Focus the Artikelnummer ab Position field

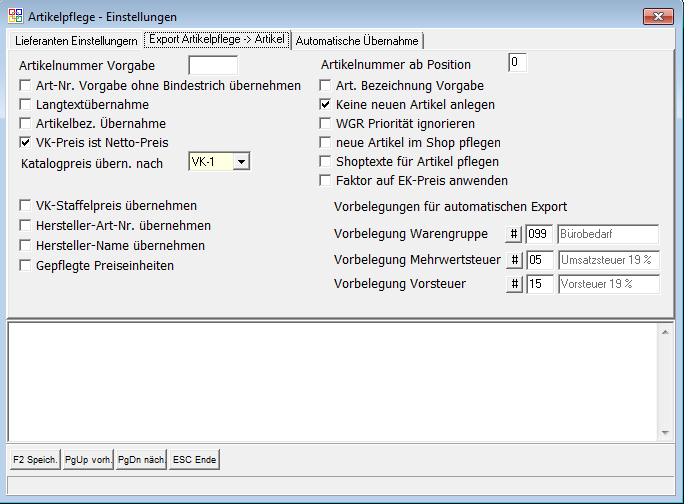[x=517, y=63]
